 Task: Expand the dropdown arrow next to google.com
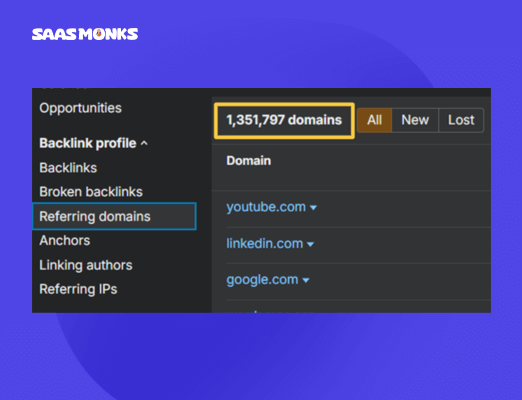306,280
